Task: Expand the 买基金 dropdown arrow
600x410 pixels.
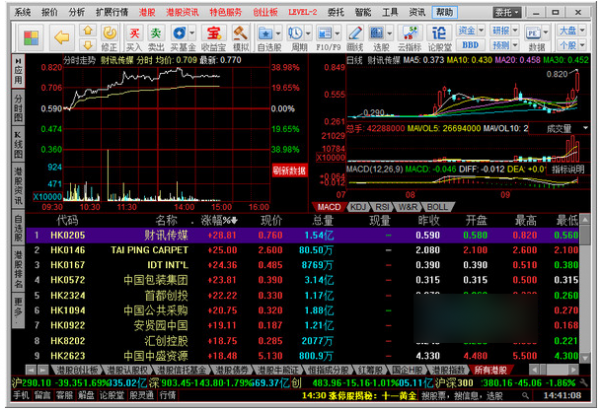Action: [x=192, y=33]
